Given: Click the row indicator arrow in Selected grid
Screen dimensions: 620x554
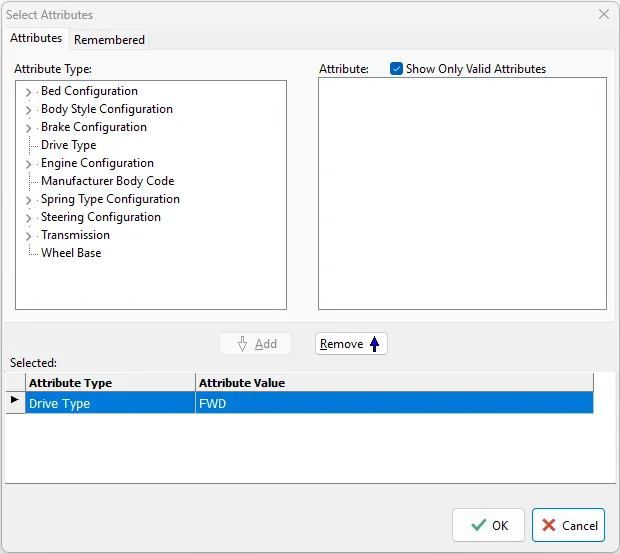Looking at the screenshot, I should pos(14,402).
